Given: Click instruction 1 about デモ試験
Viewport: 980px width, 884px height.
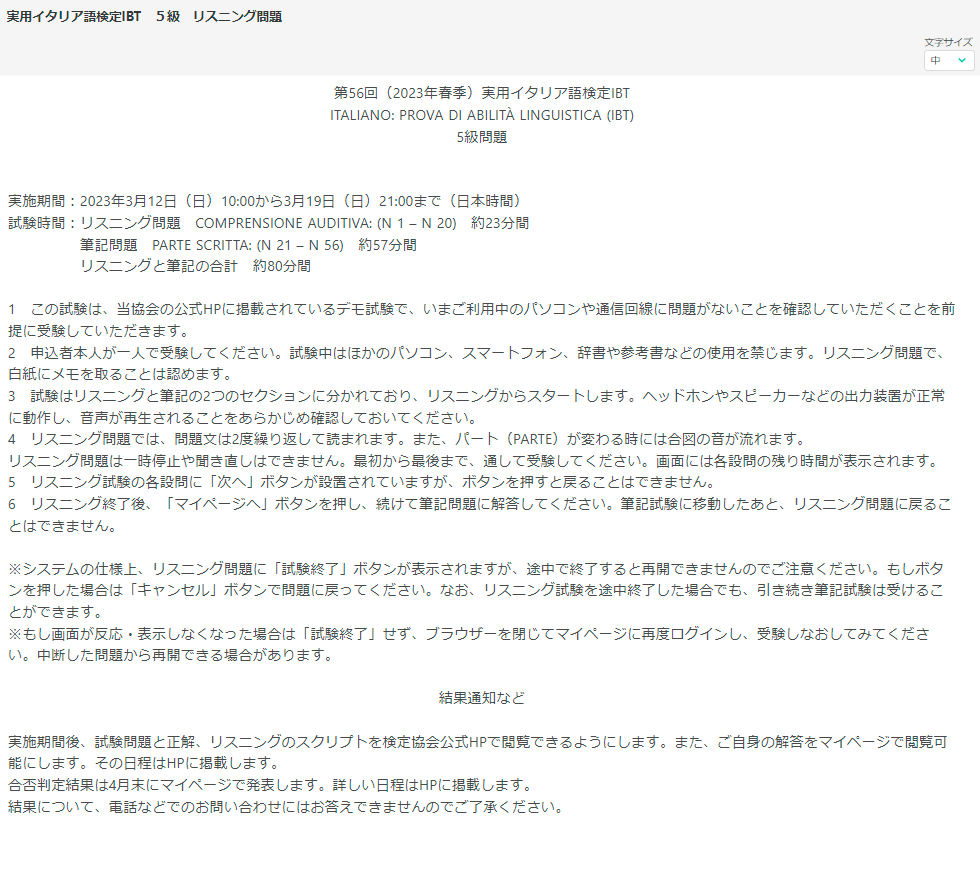Looking at the screenshot, I should [x=481, y=320].
